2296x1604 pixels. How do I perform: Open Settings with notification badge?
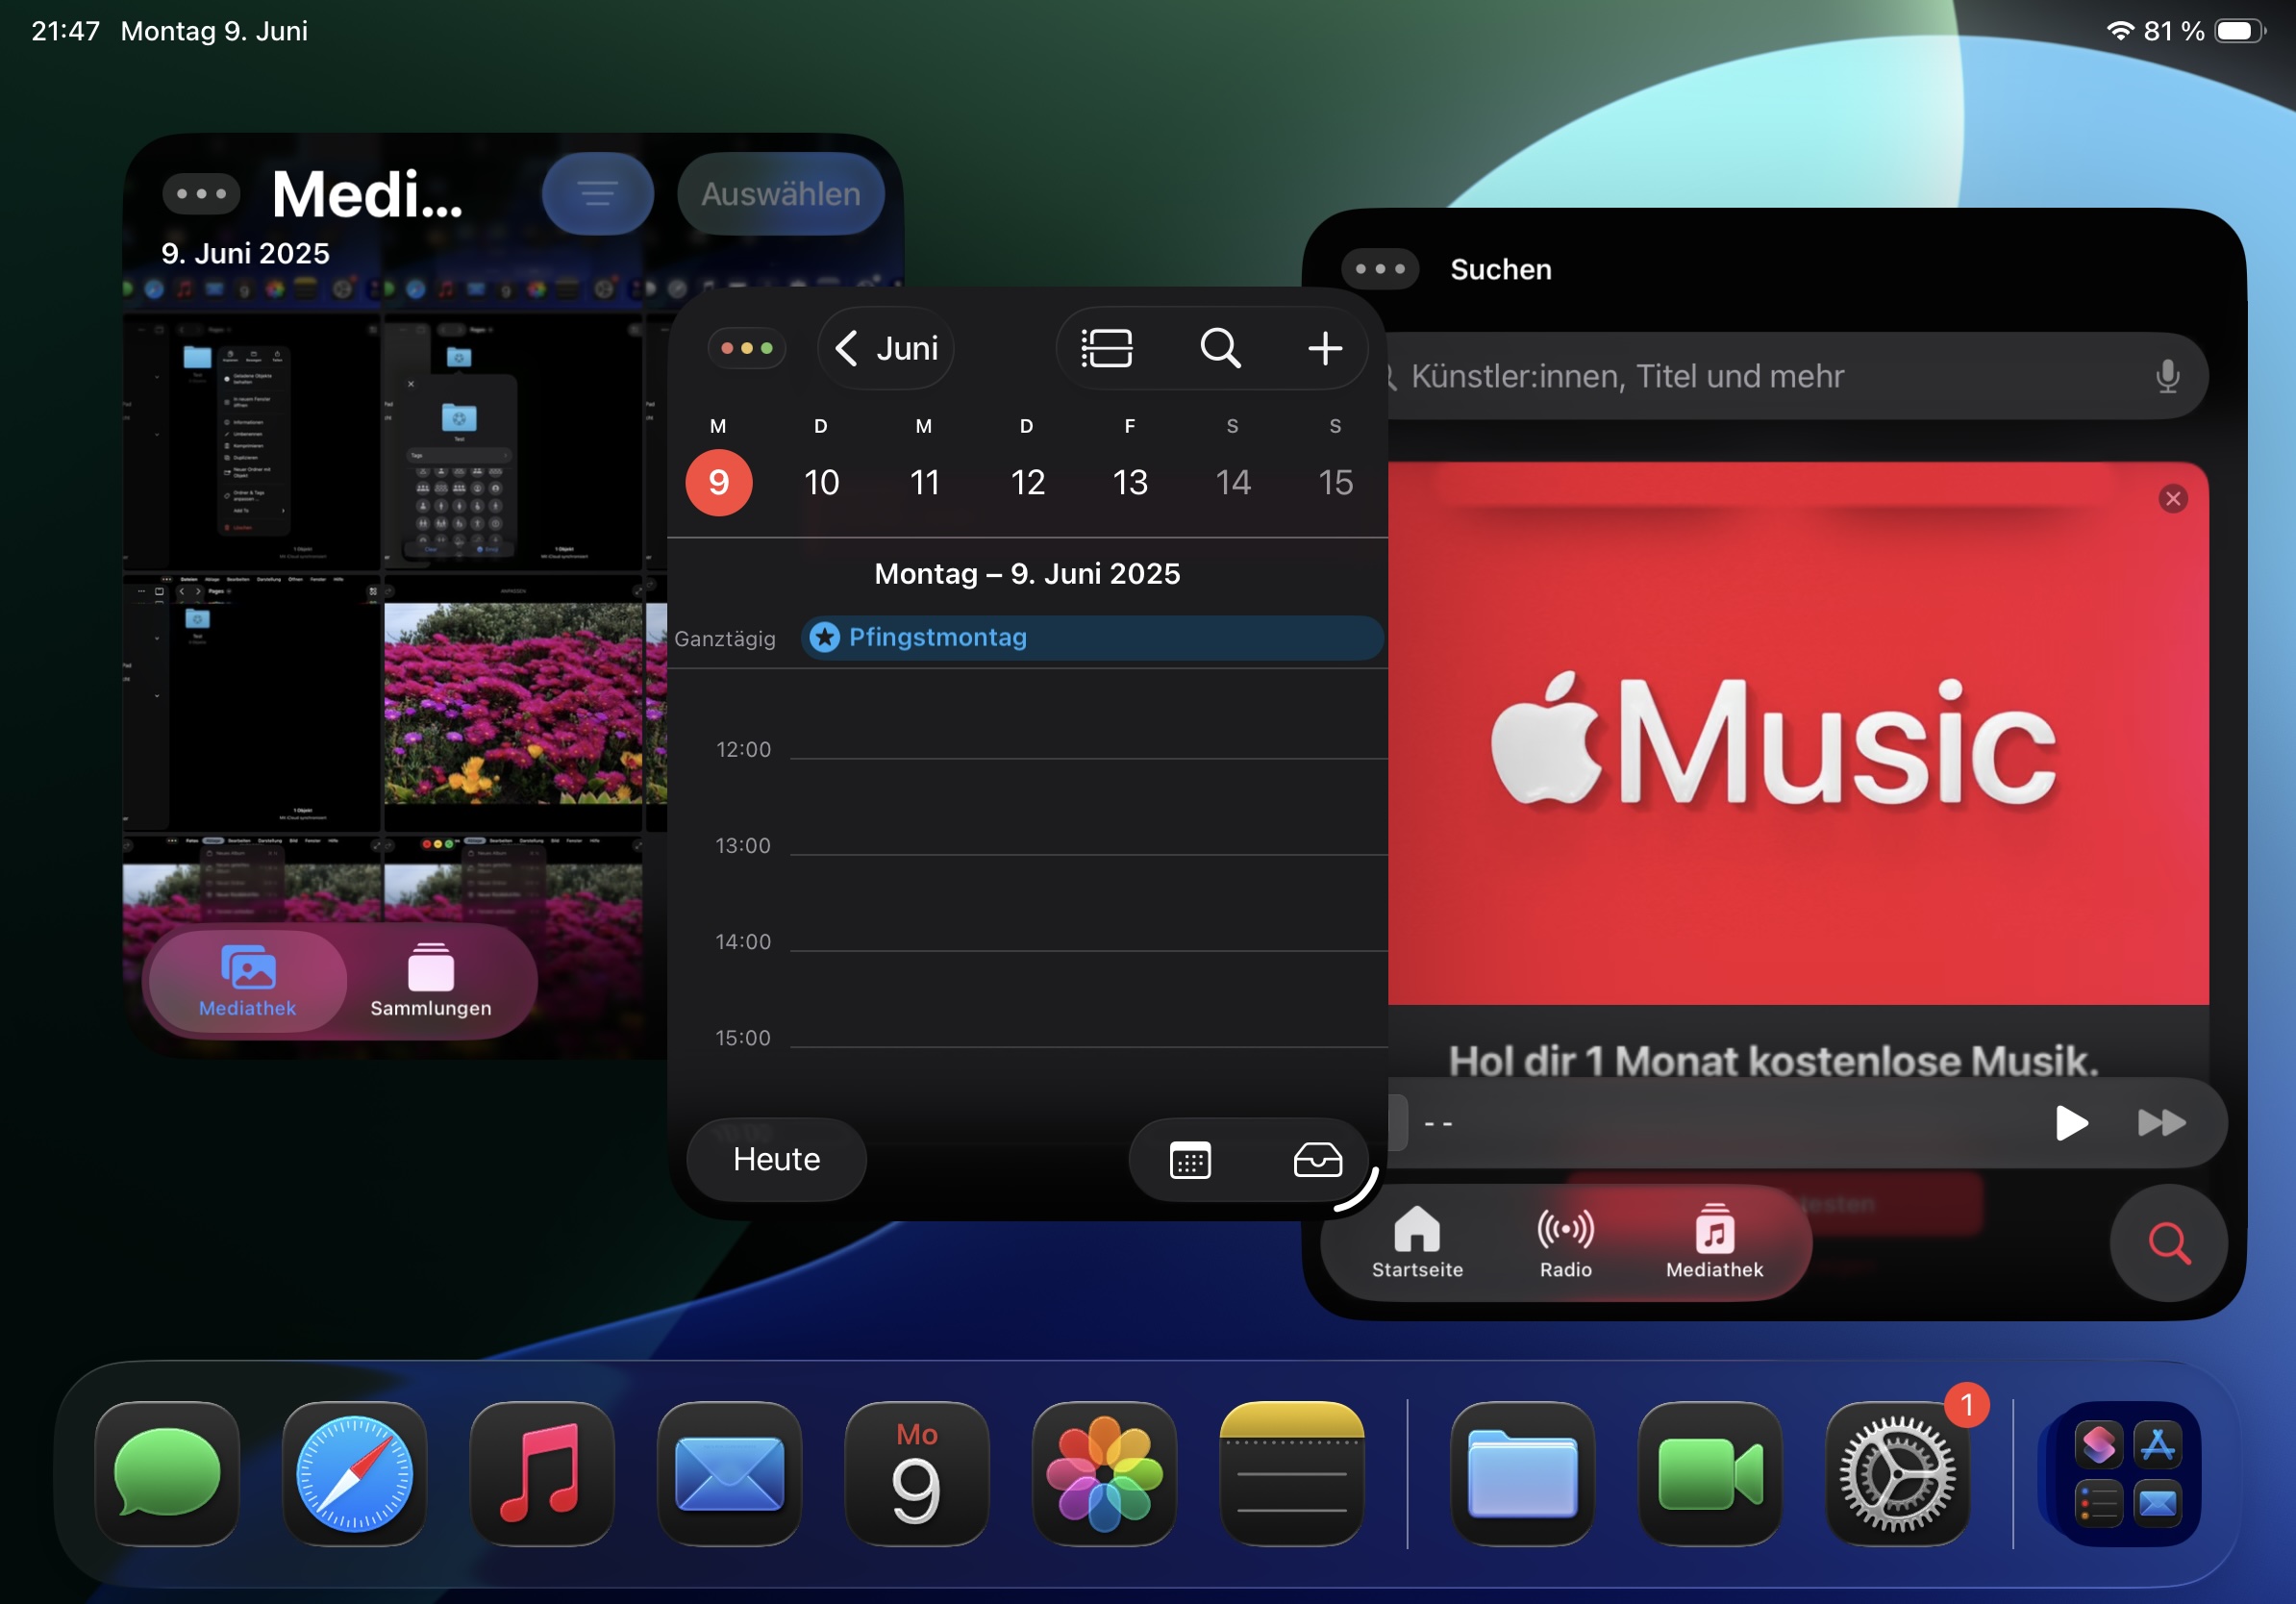(1897, 1473)
